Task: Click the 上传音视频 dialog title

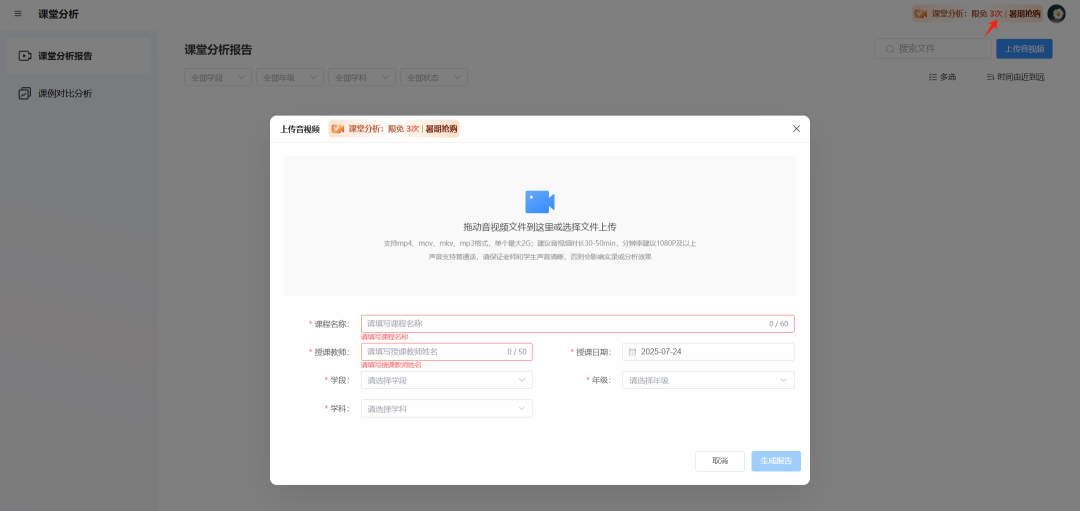Action: 300,129
